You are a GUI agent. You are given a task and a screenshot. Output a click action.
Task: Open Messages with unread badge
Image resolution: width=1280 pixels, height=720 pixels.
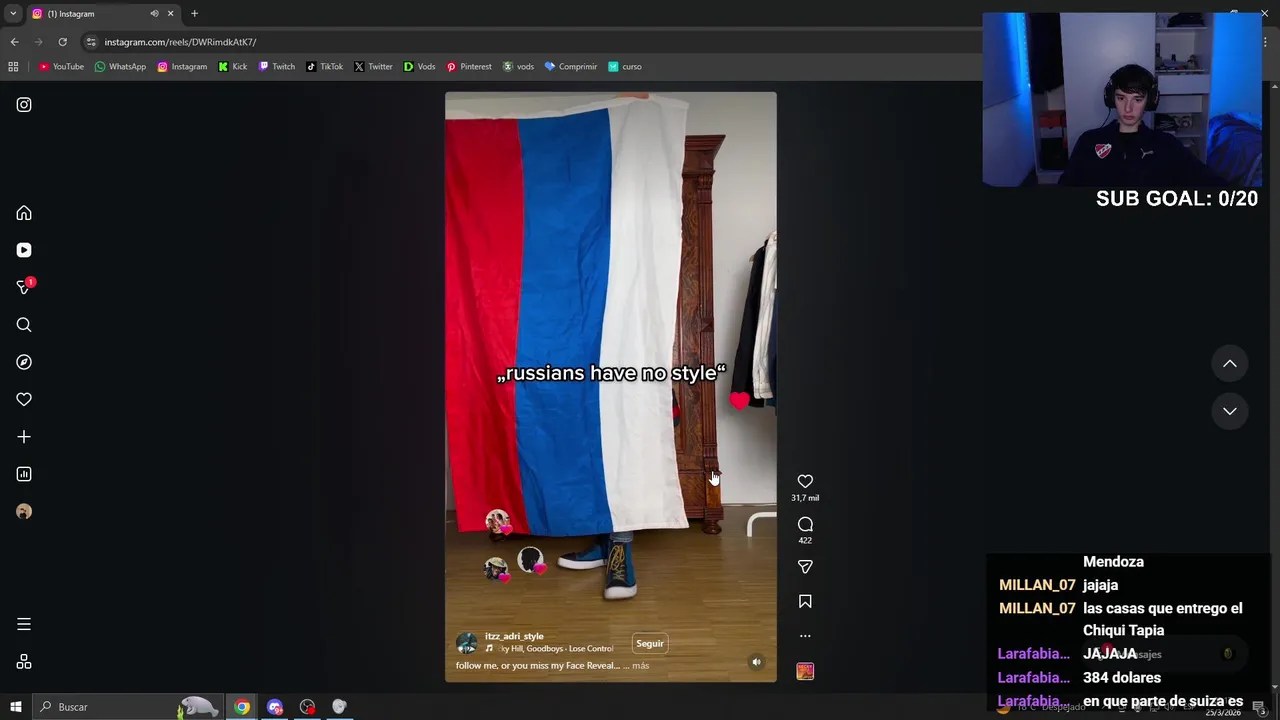point(24,287)
